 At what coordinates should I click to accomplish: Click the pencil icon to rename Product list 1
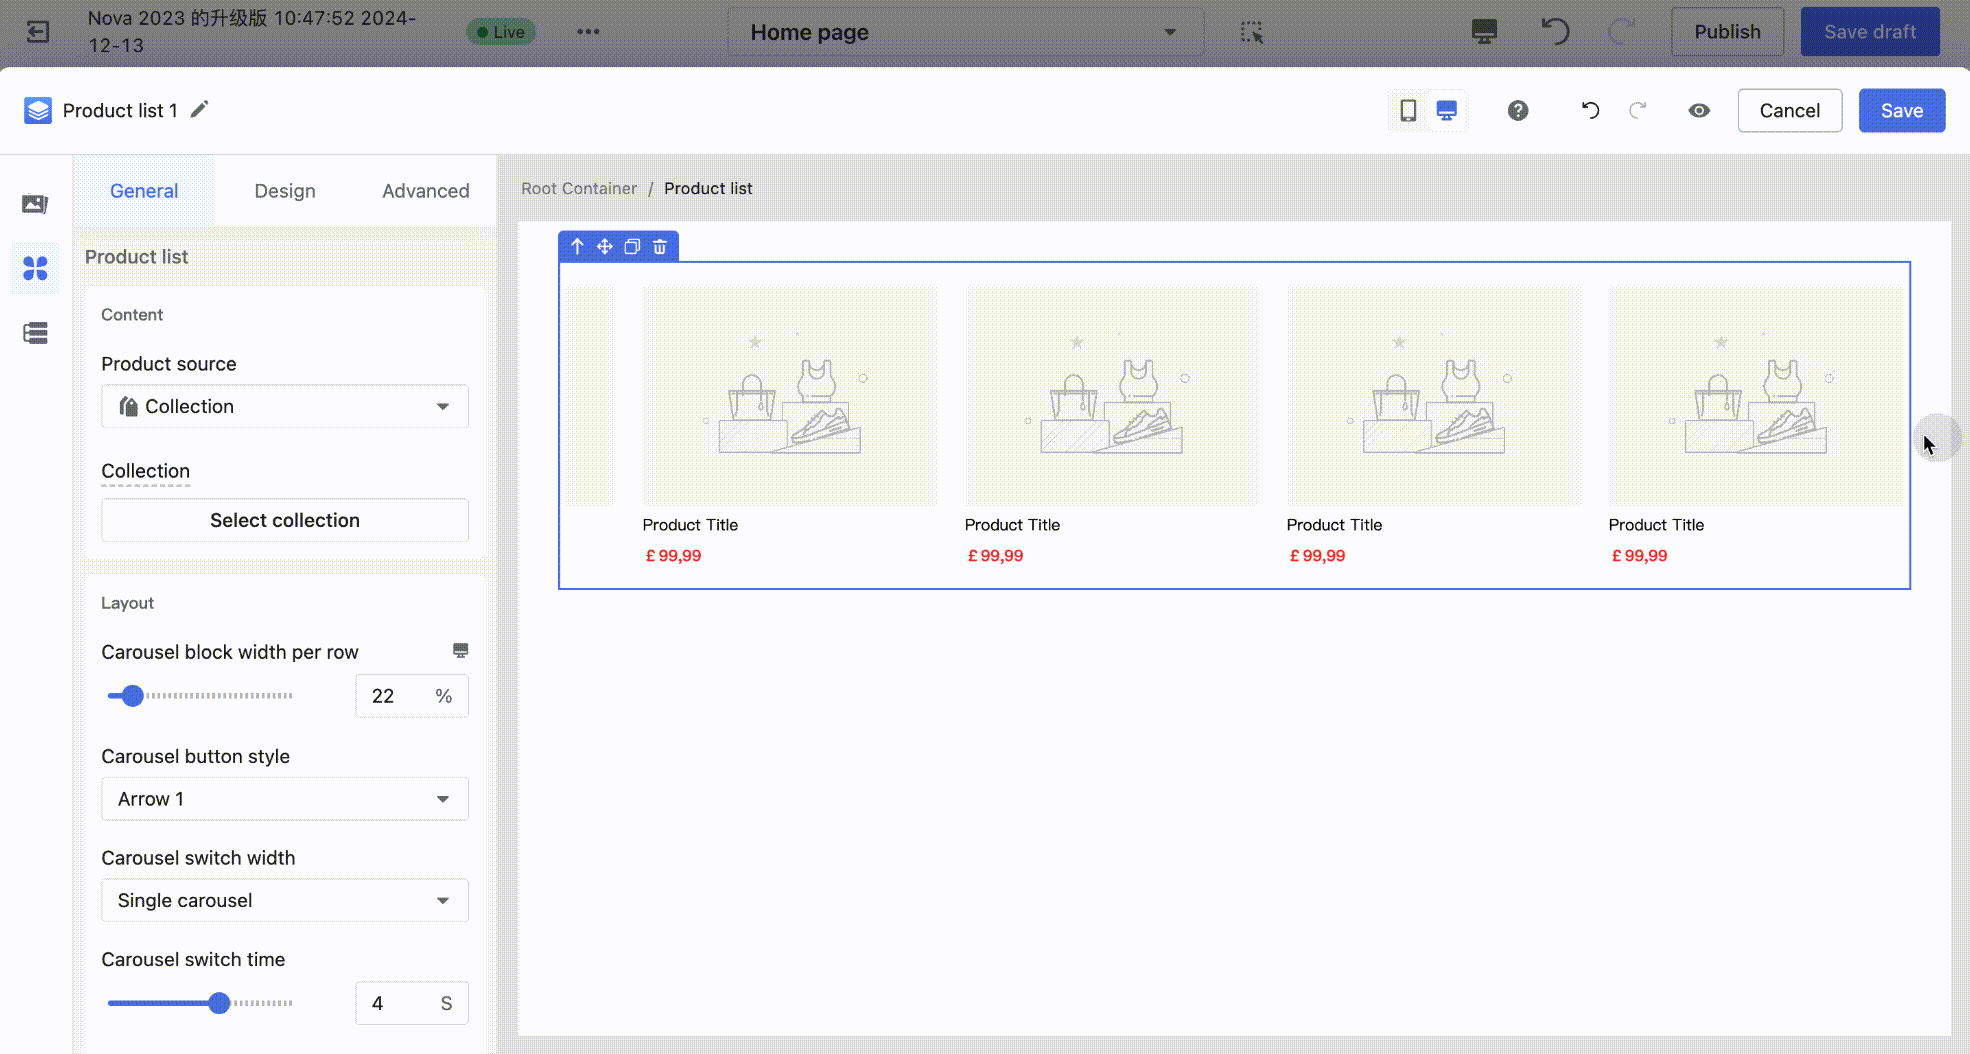click(200, 109)
